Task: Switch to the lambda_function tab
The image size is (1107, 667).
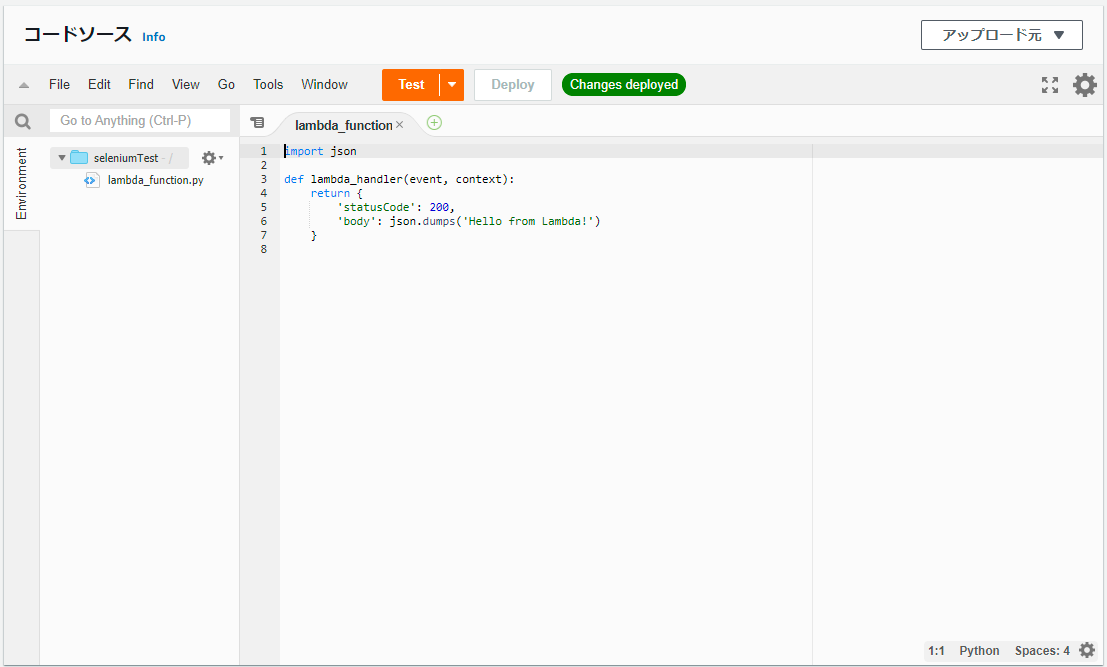Action: [343, 125]
